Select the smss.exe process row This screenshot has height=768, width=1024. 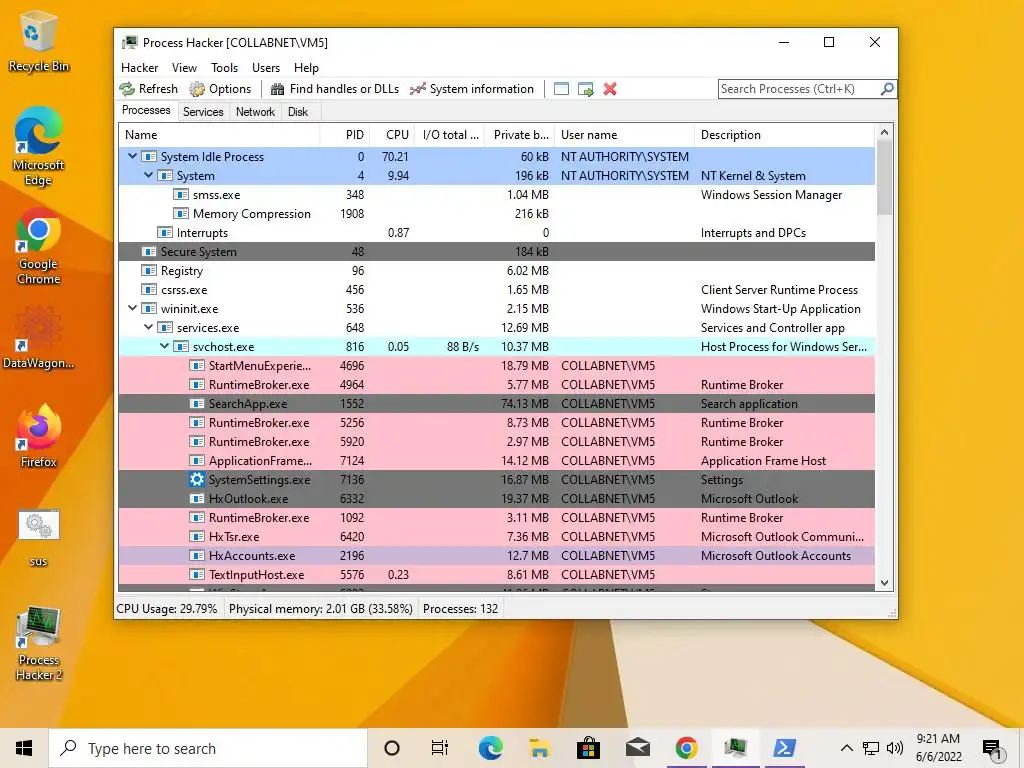coord(496,195)
